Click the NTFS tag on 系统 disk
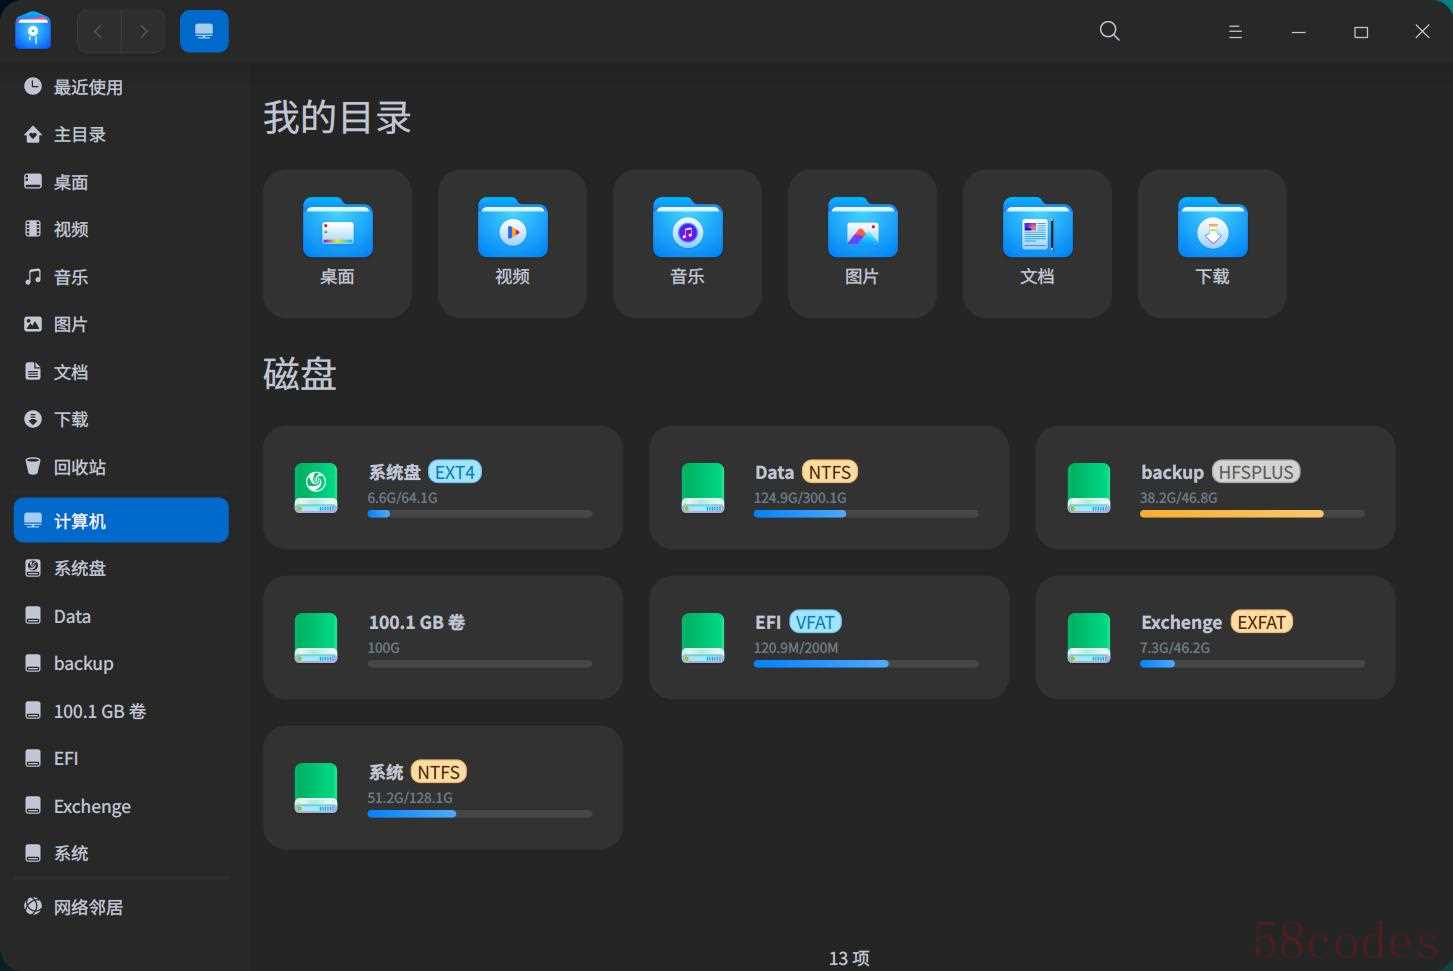This screenshot has height=971, width=1453. point(439,772)
